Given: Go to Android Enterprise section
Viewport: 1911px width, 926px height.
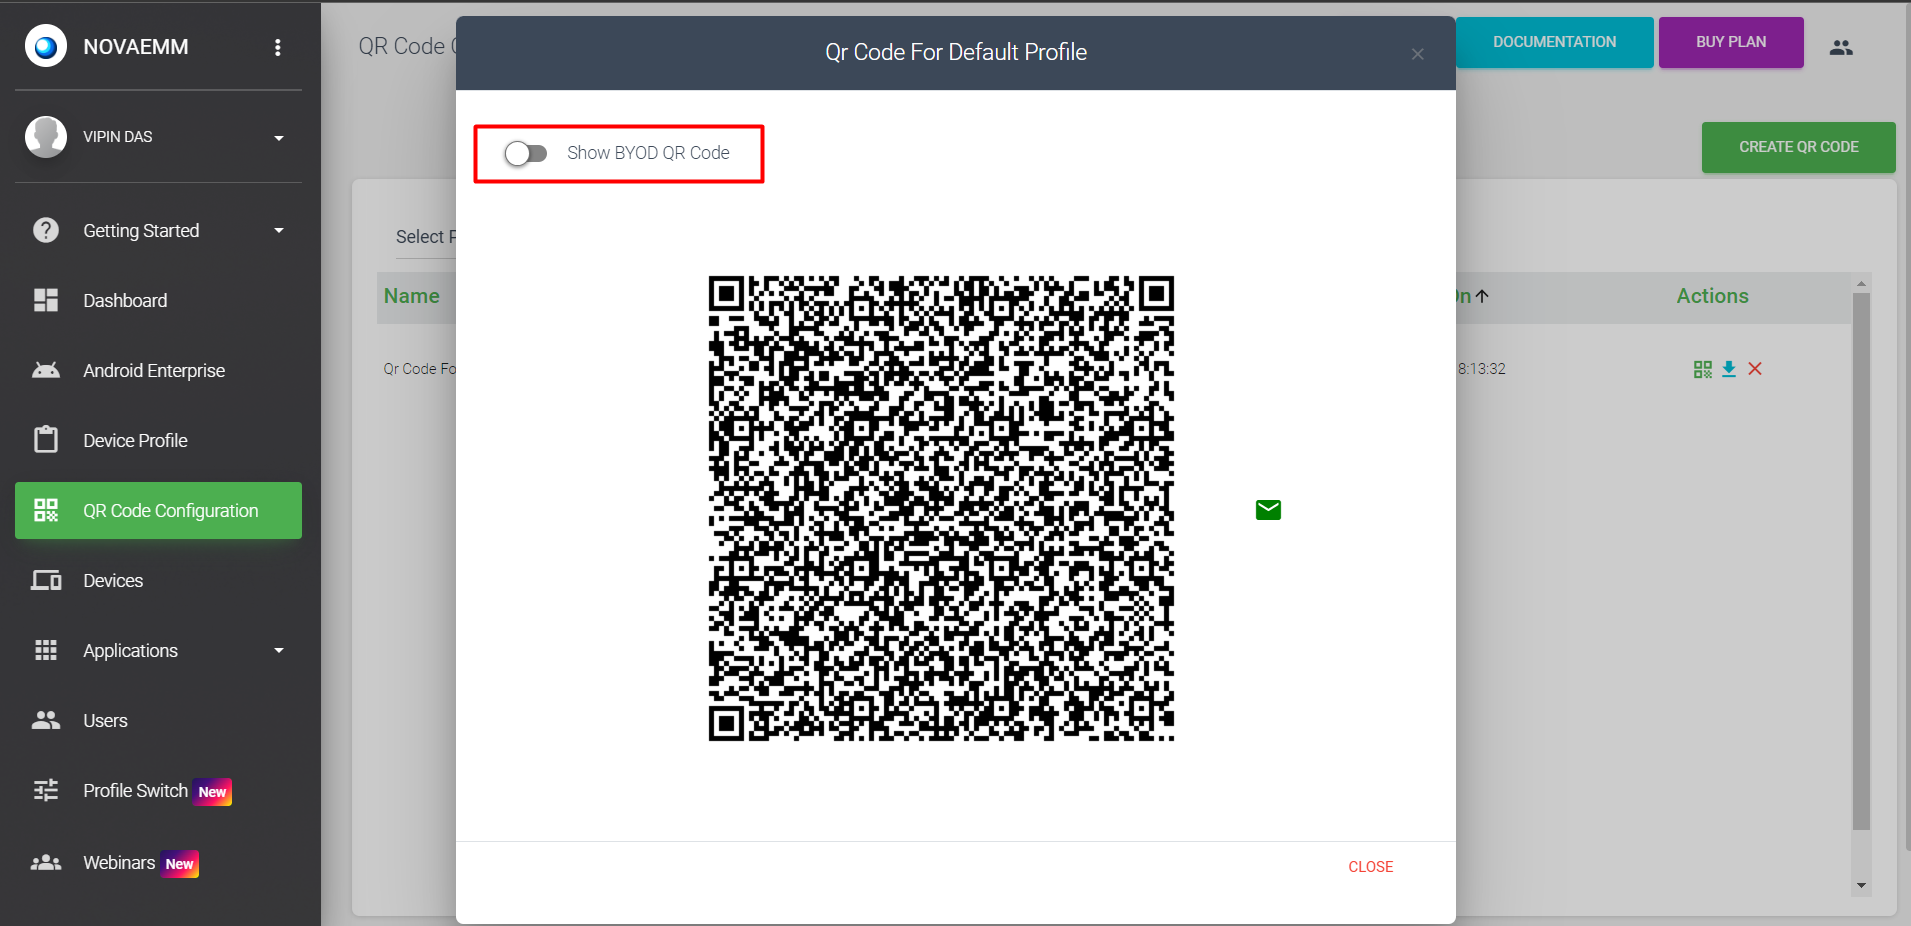Looking at the screenshot, I should coord(153,371).
